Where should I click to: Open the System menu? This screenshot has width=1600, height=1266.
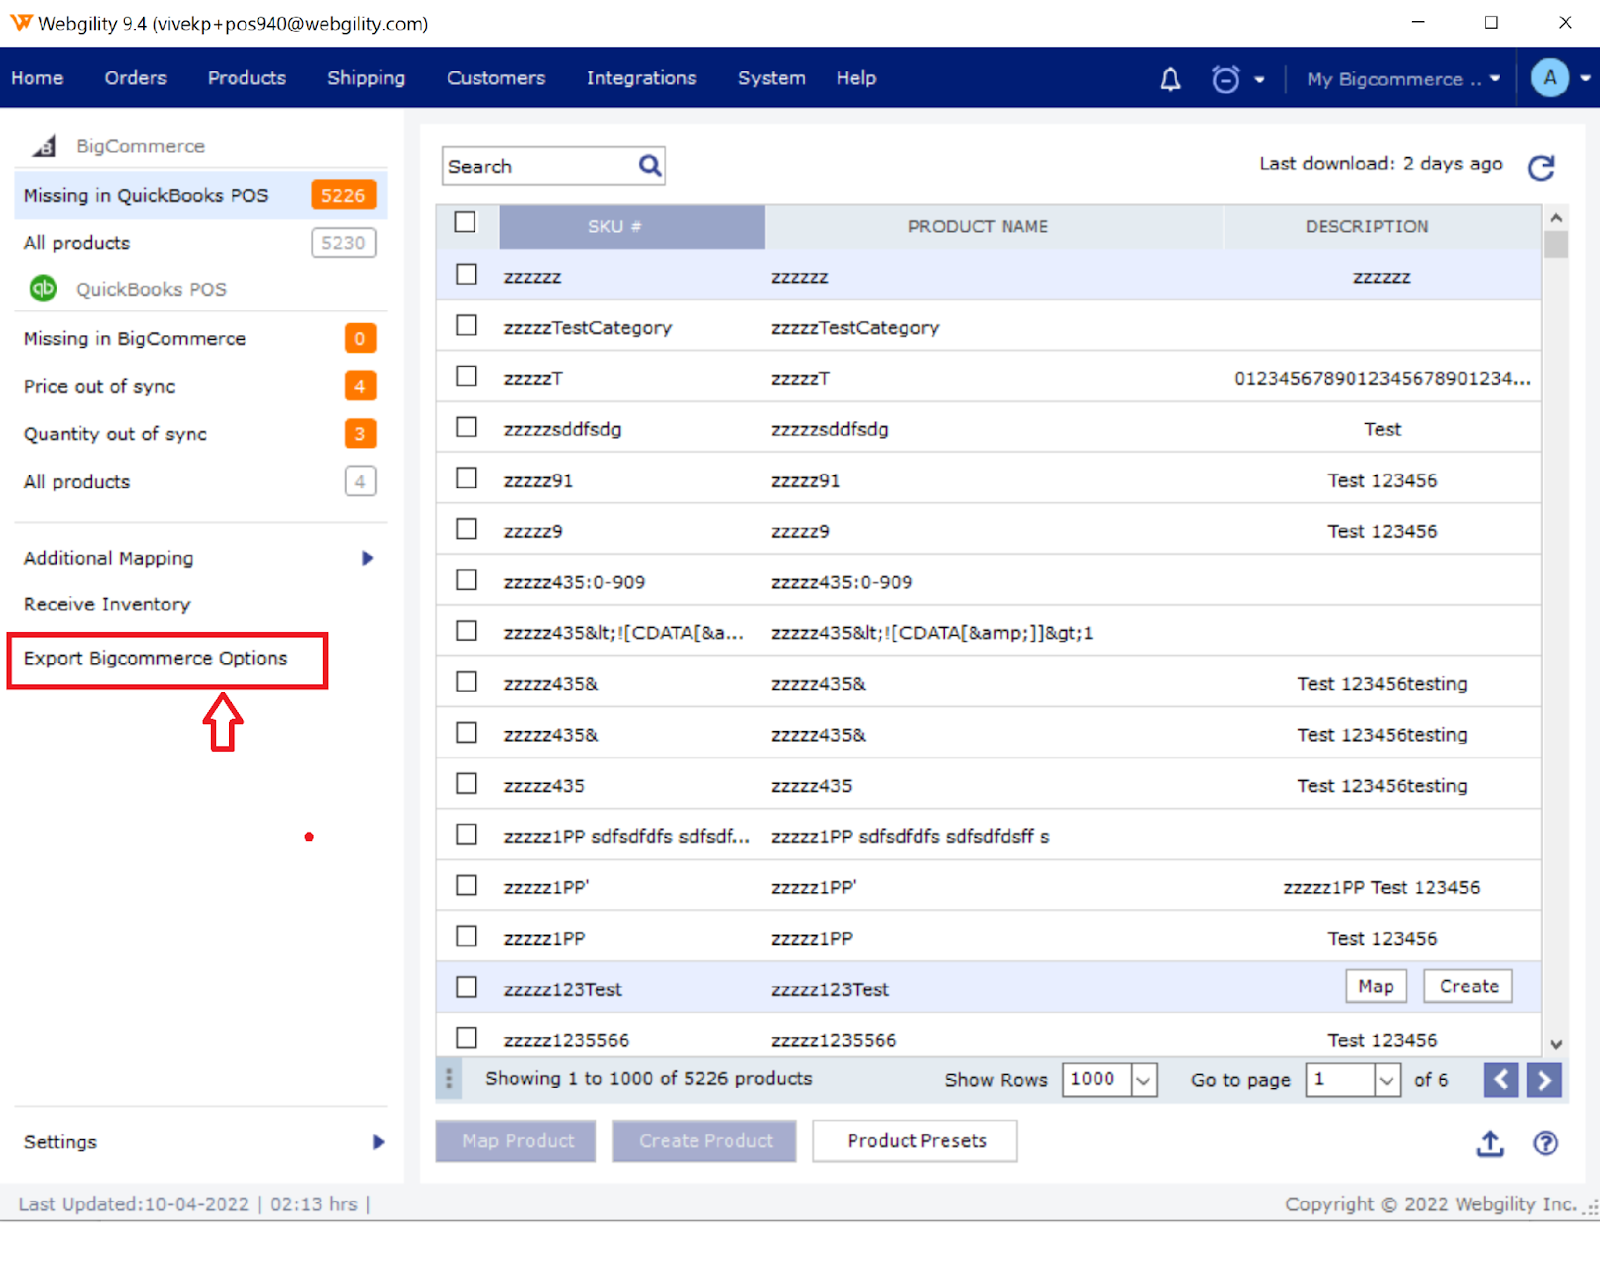click(771, 78)
